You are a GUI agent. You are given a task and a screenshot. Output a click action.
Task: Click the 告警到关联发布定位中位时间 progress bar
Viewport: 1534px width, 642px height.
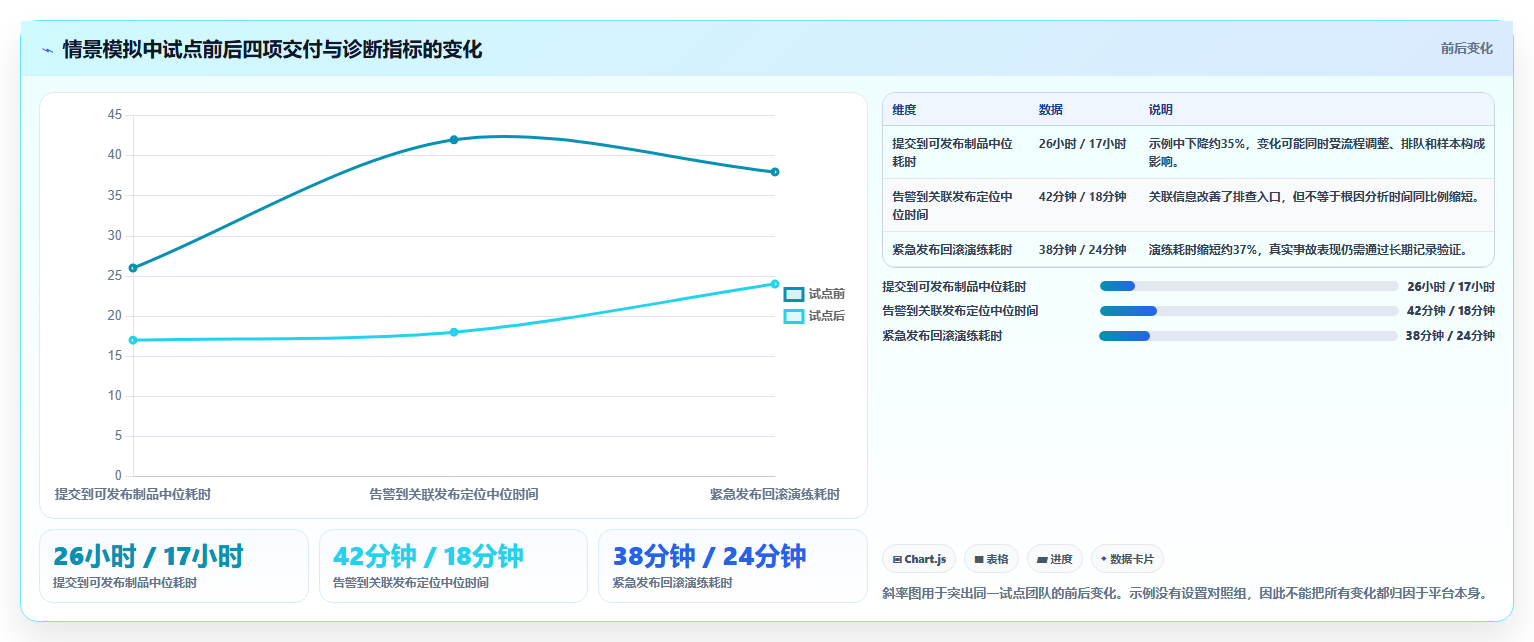[1249, 311]
